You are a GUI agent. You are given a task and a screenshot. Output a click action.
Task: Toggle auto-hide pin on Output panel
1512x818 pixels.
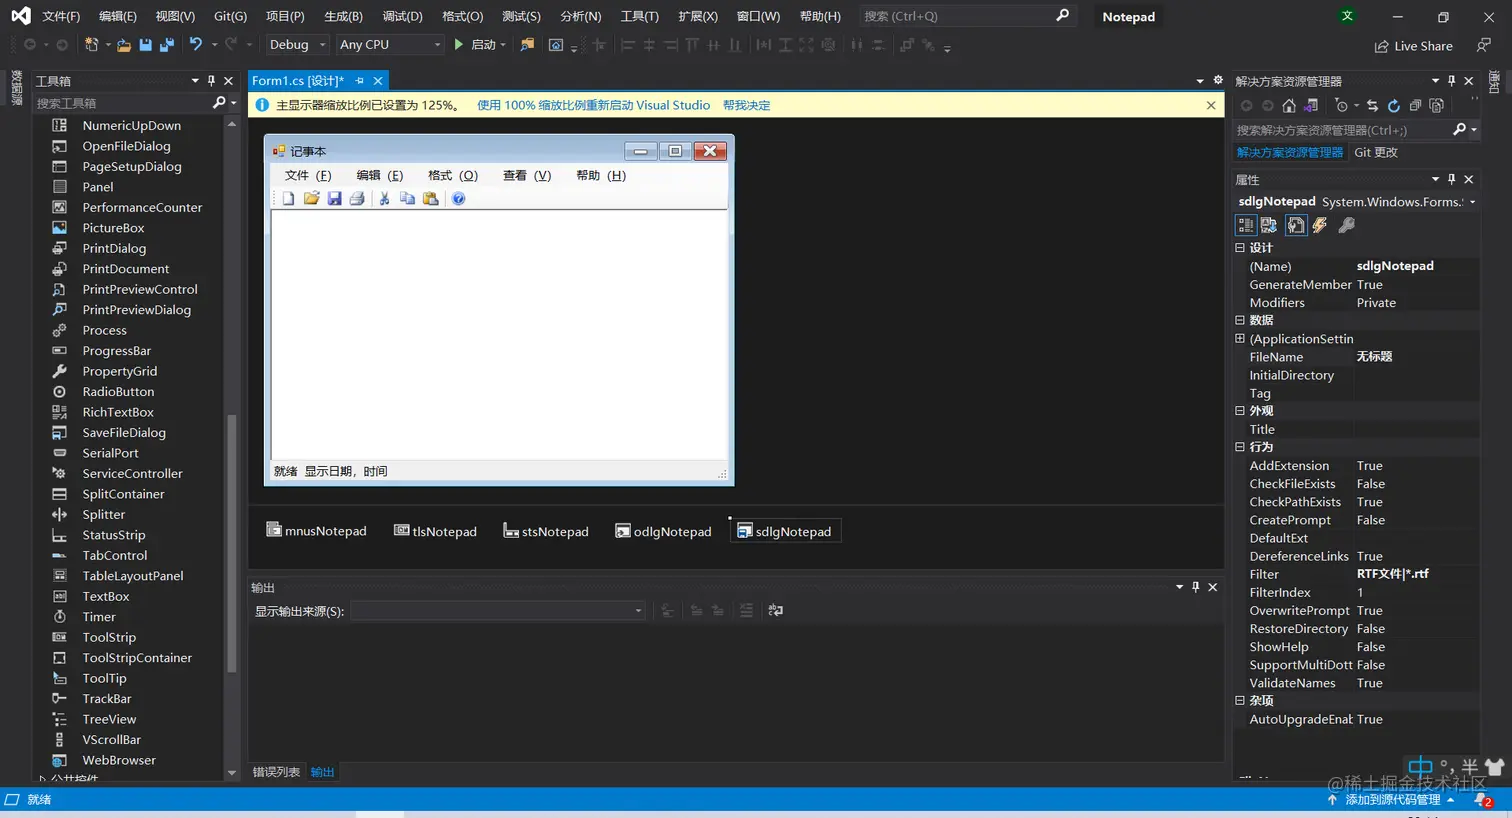(1195, 587)
